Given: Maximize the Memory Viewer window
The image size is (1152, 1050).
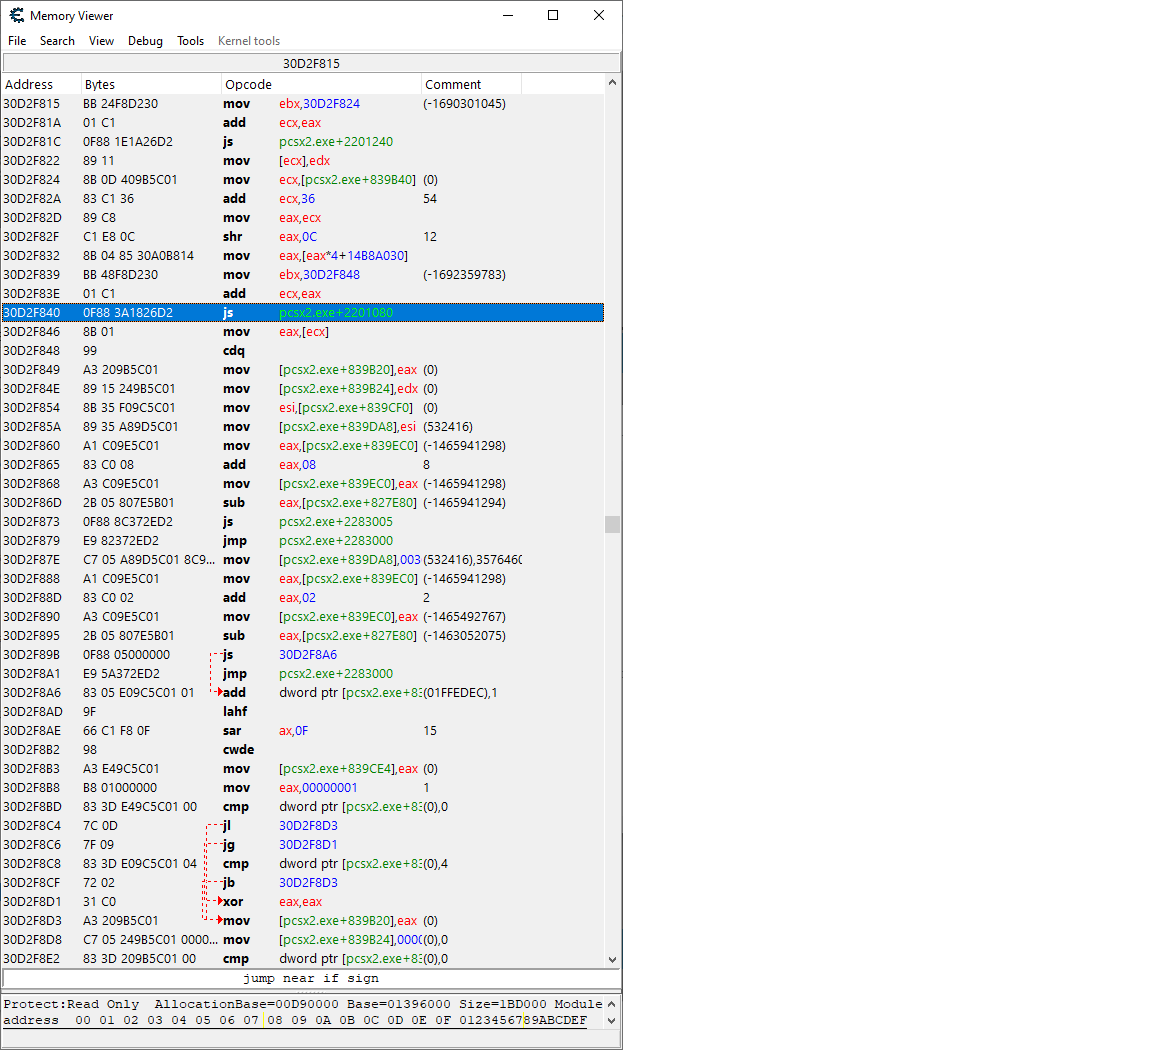Looking at the screenshot, I should pyautogui.click(x=553, y=16).
